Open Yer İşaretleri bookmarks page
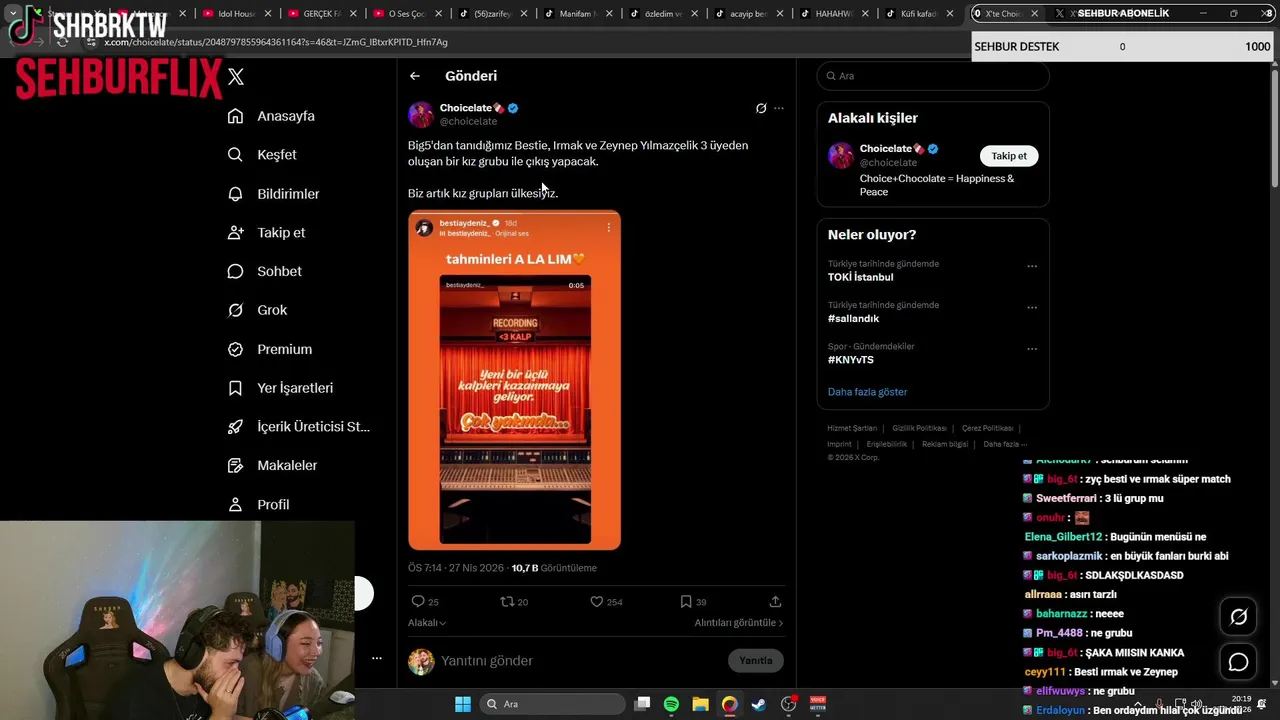Screen dimensions: 1280x720 280,388
